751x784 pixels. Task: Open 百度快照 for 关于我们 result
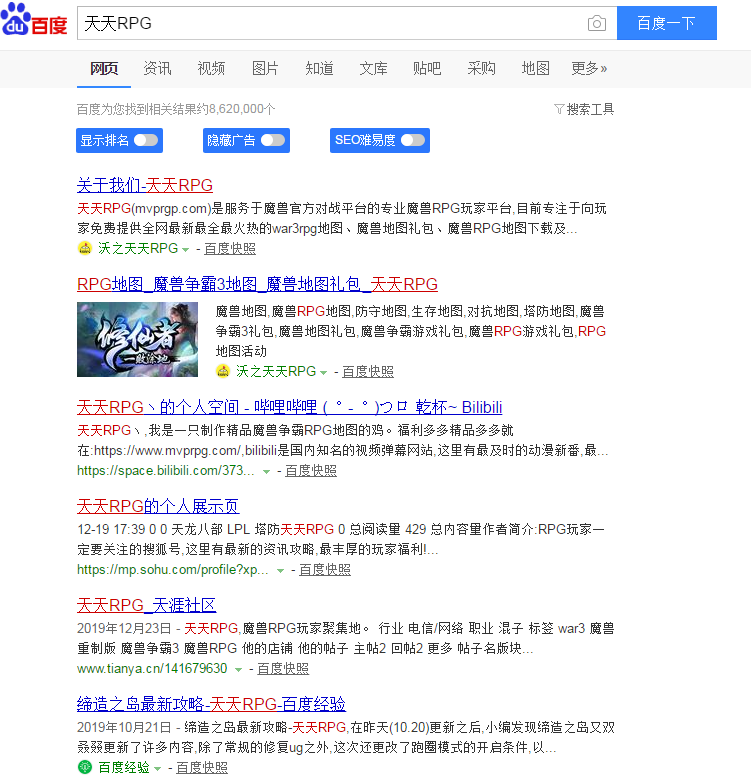point(230,248)
